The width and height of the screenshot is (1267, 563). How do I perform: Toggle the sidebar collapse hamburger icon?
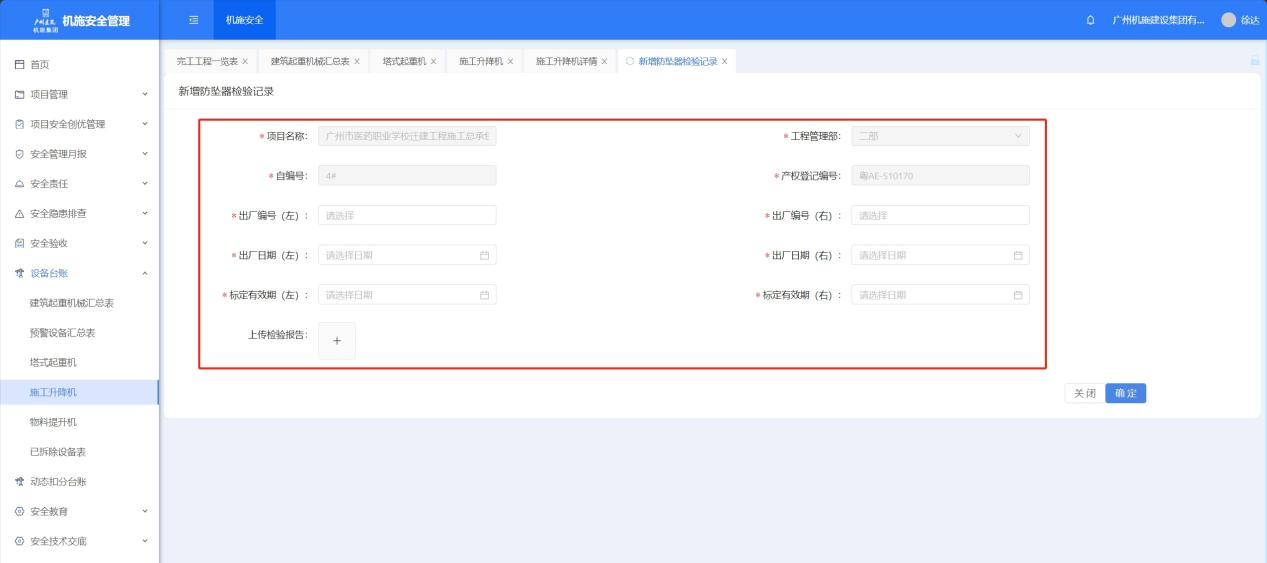(194, 20)
